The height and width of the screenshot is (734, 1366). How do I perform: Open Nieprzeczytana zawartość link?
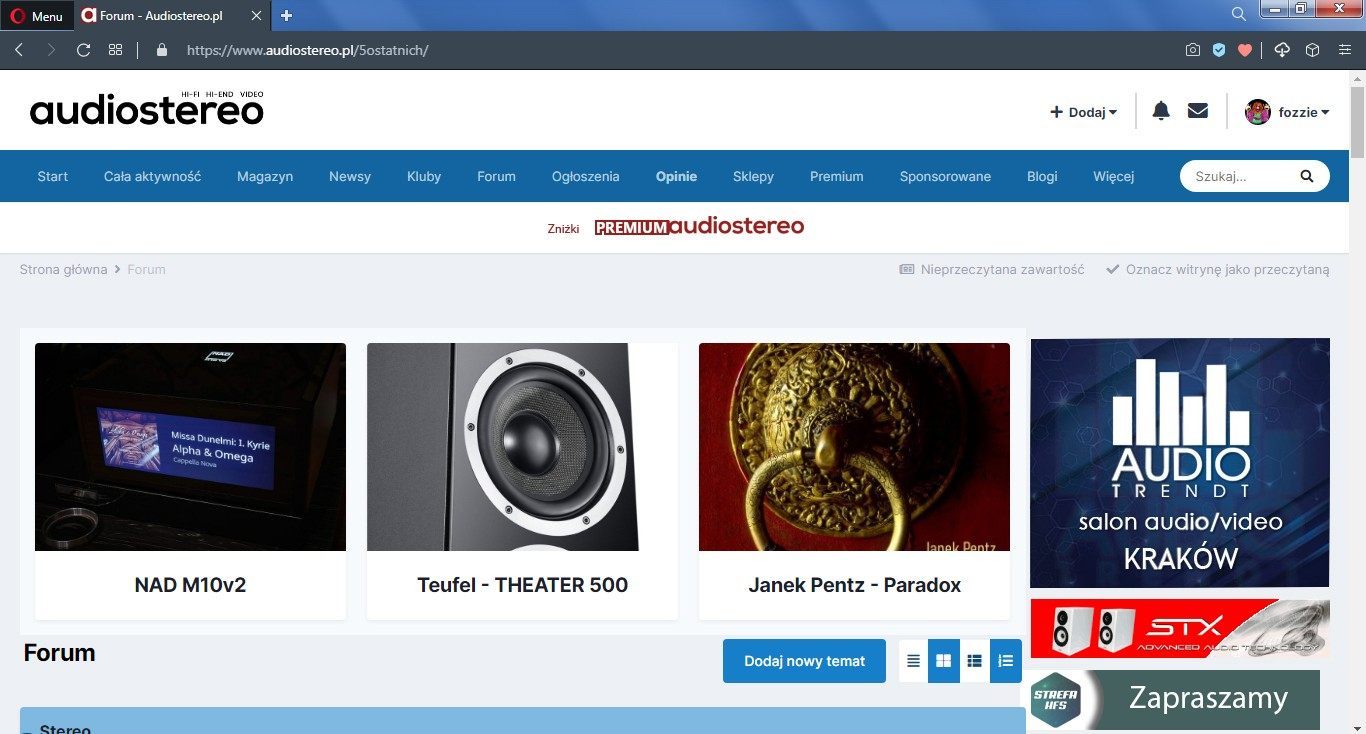[x=992, y=269]
